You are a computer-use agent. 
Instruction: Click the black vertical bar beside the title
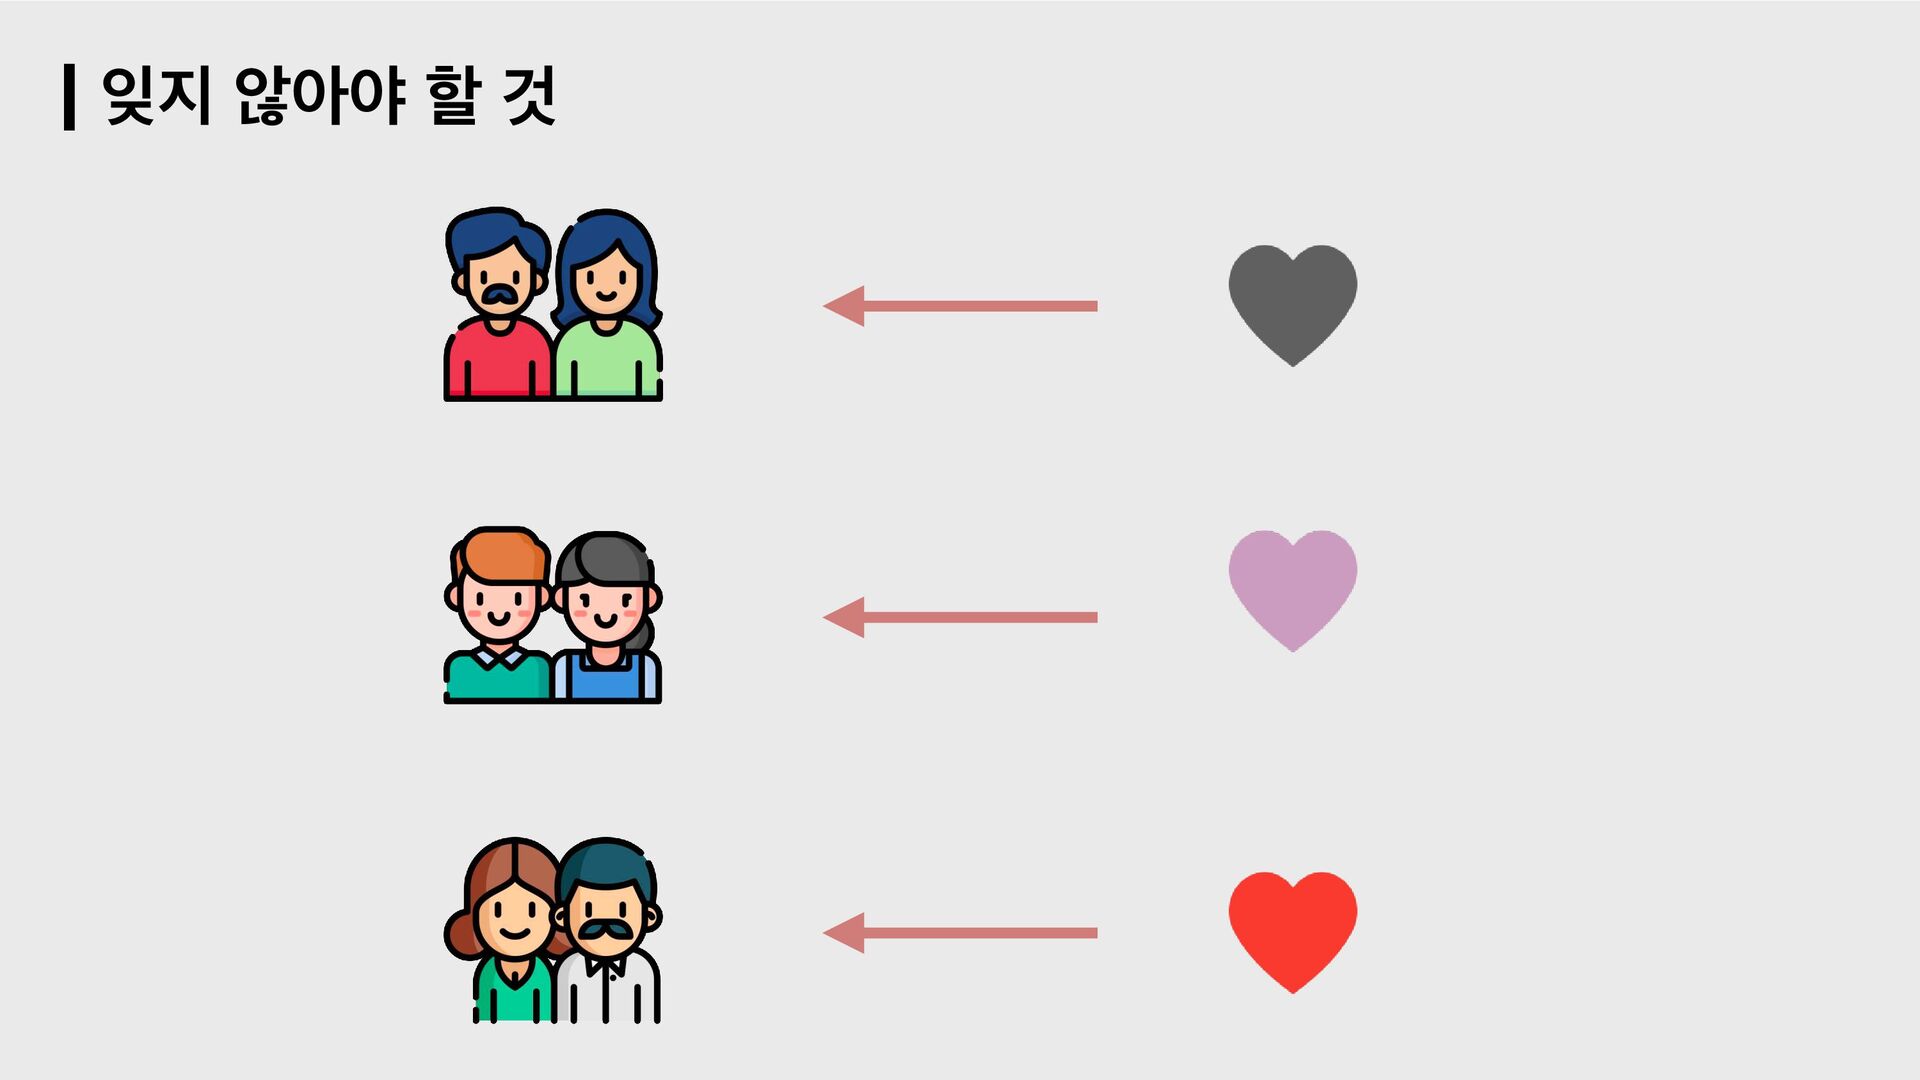pyautogui.click(x=69, y=97)
